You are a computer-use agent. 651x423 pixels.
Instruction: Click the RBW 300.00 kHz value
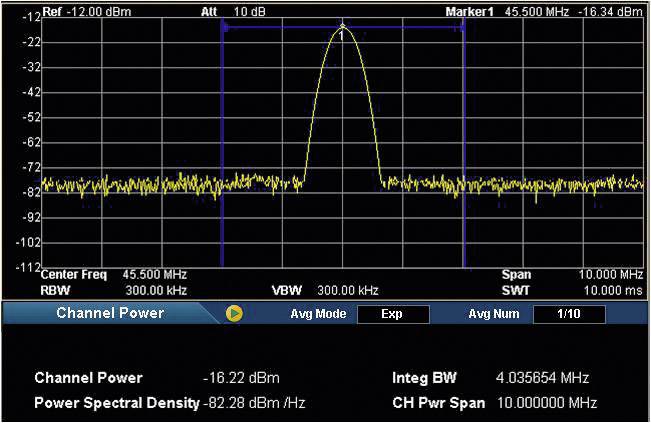point(154,288)
